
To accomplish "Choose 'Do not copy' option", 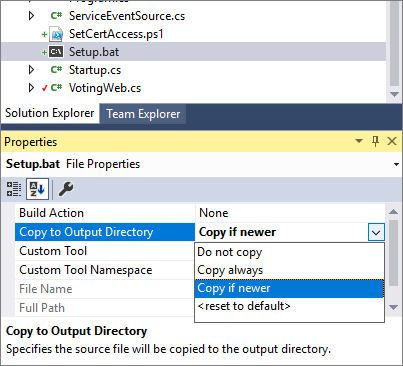I will tap(289, 252).
